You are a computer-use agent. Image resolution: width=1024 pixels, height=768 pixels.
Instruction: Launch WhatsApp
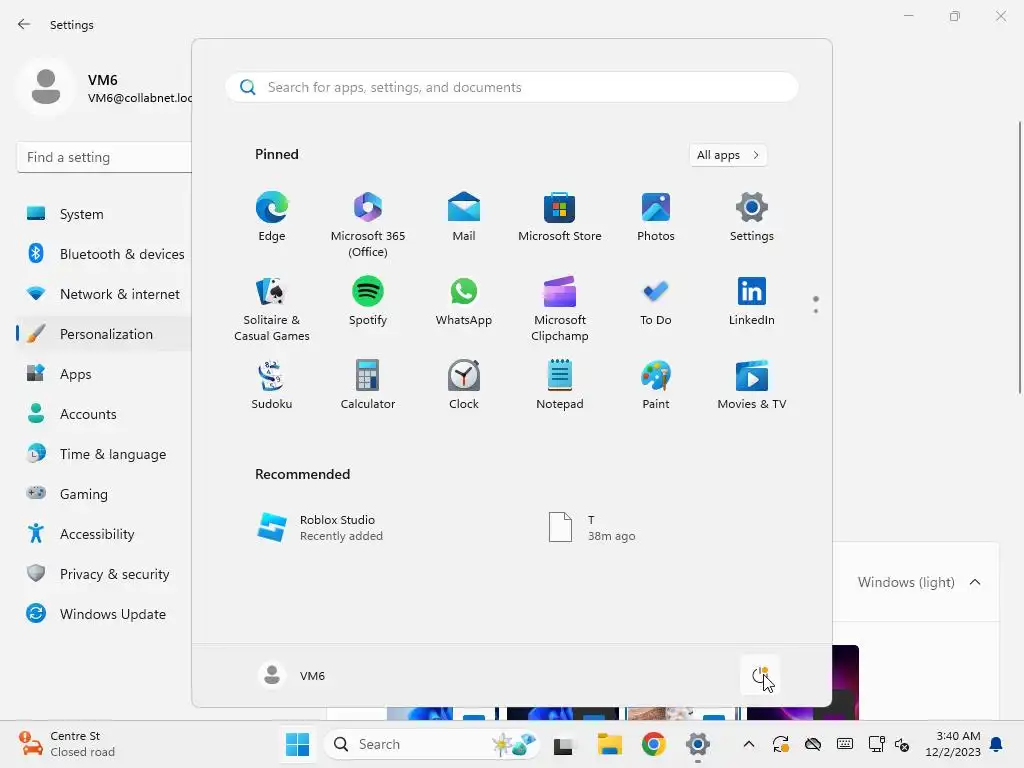464,301
